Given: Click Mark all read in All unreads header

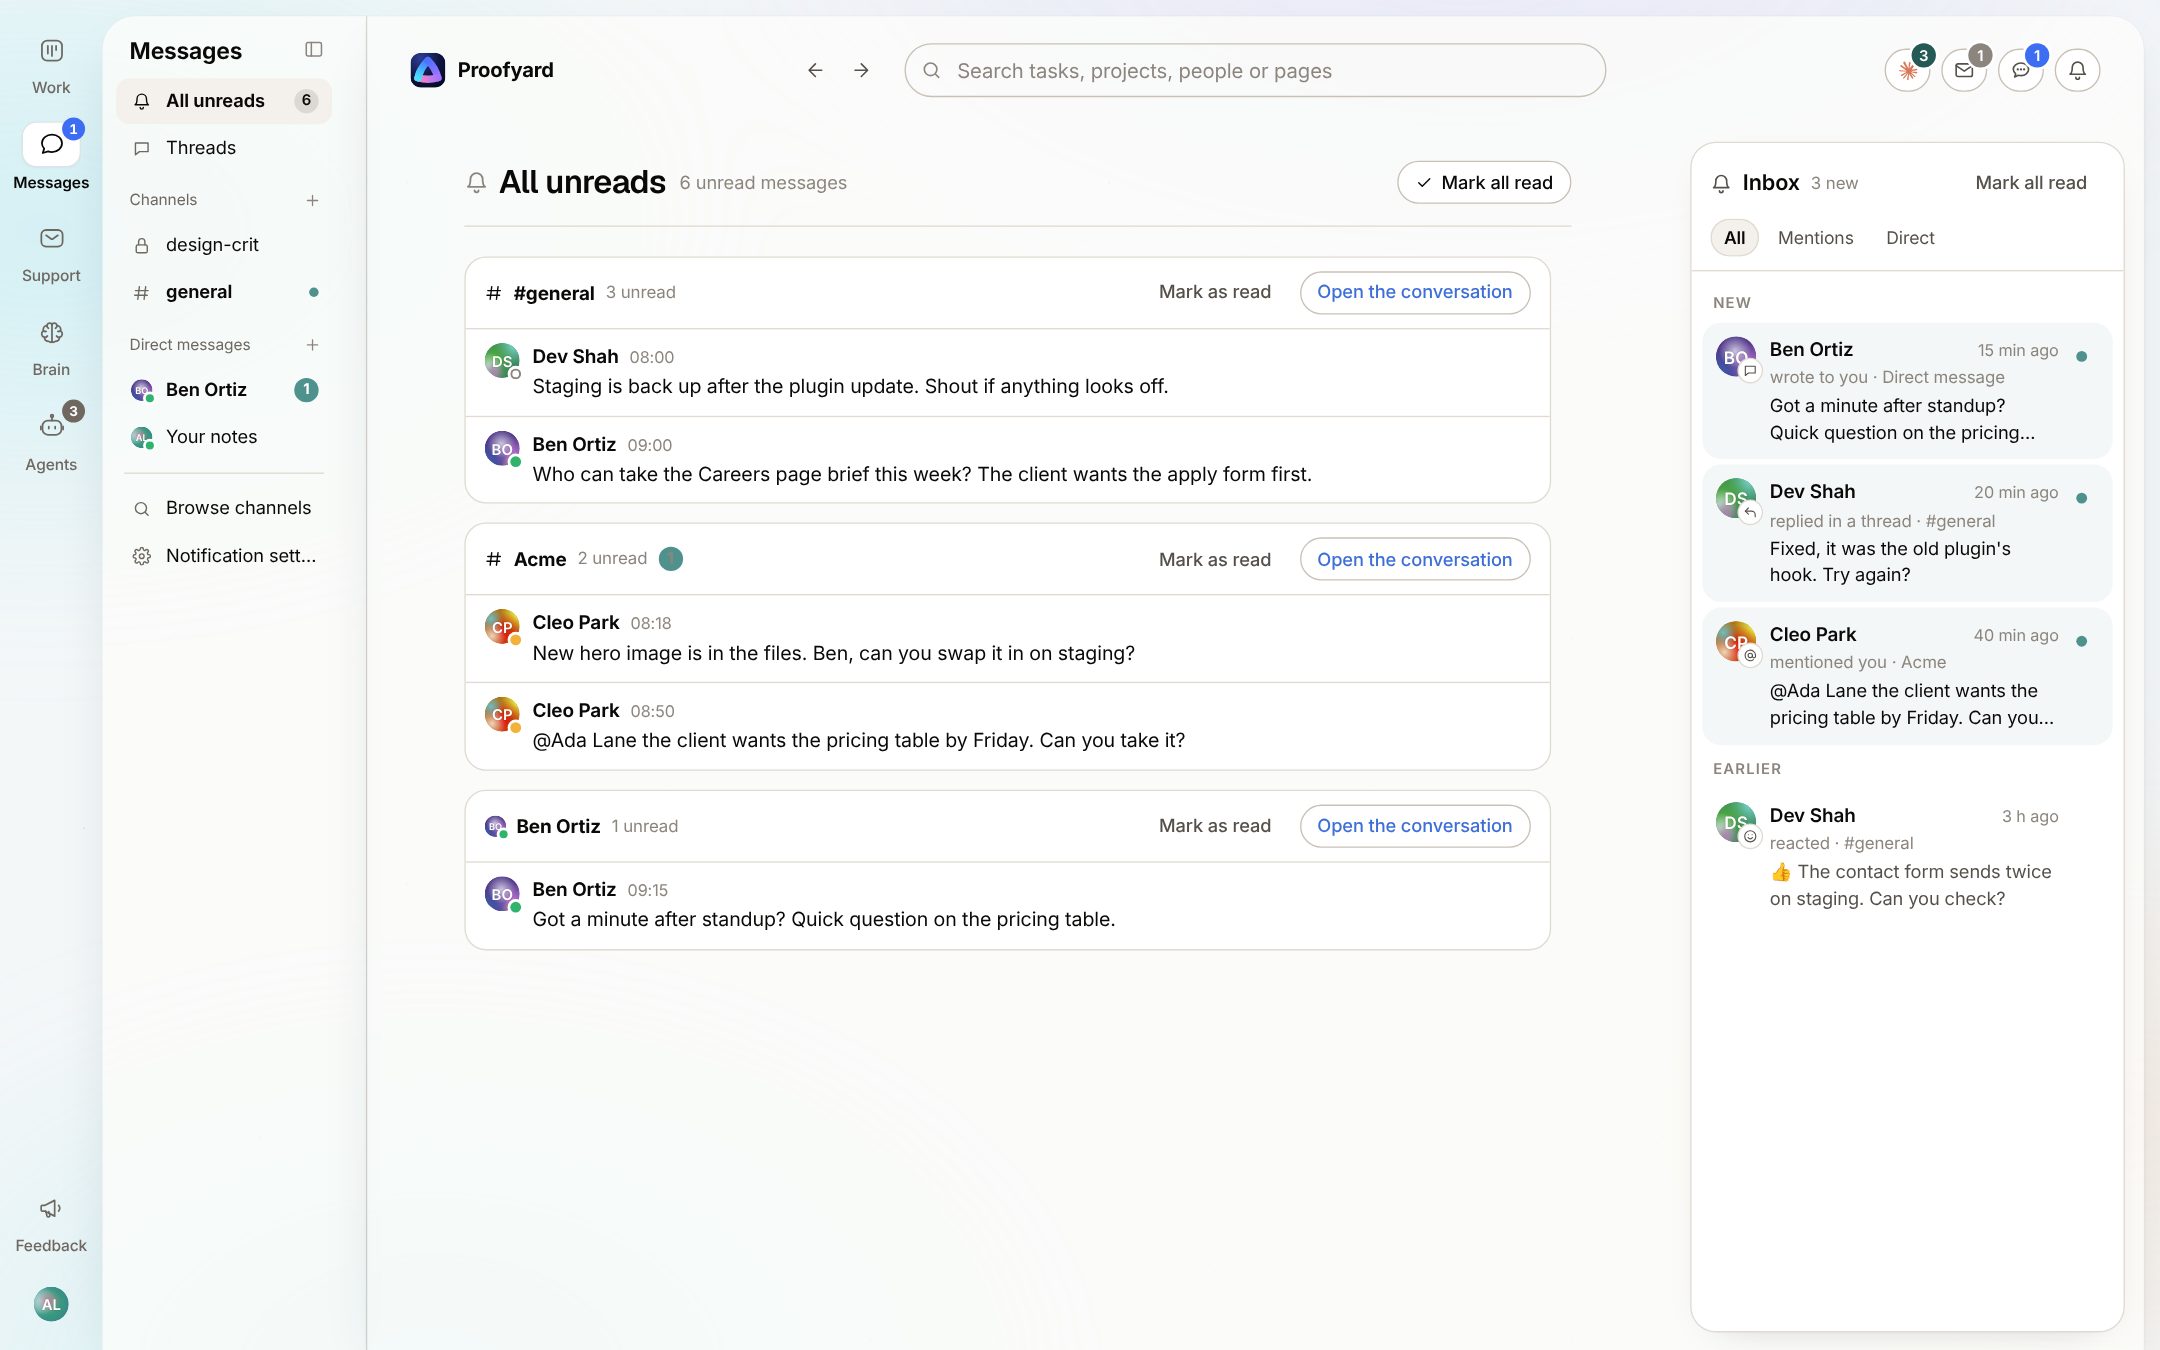Looking at the screenshot, I should point(1484,183).
